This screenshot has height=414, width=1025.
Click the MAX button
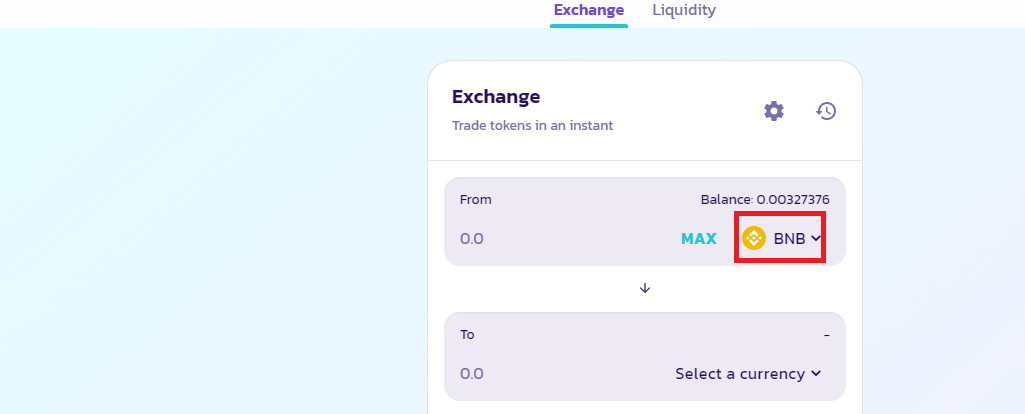pos(699,239)
